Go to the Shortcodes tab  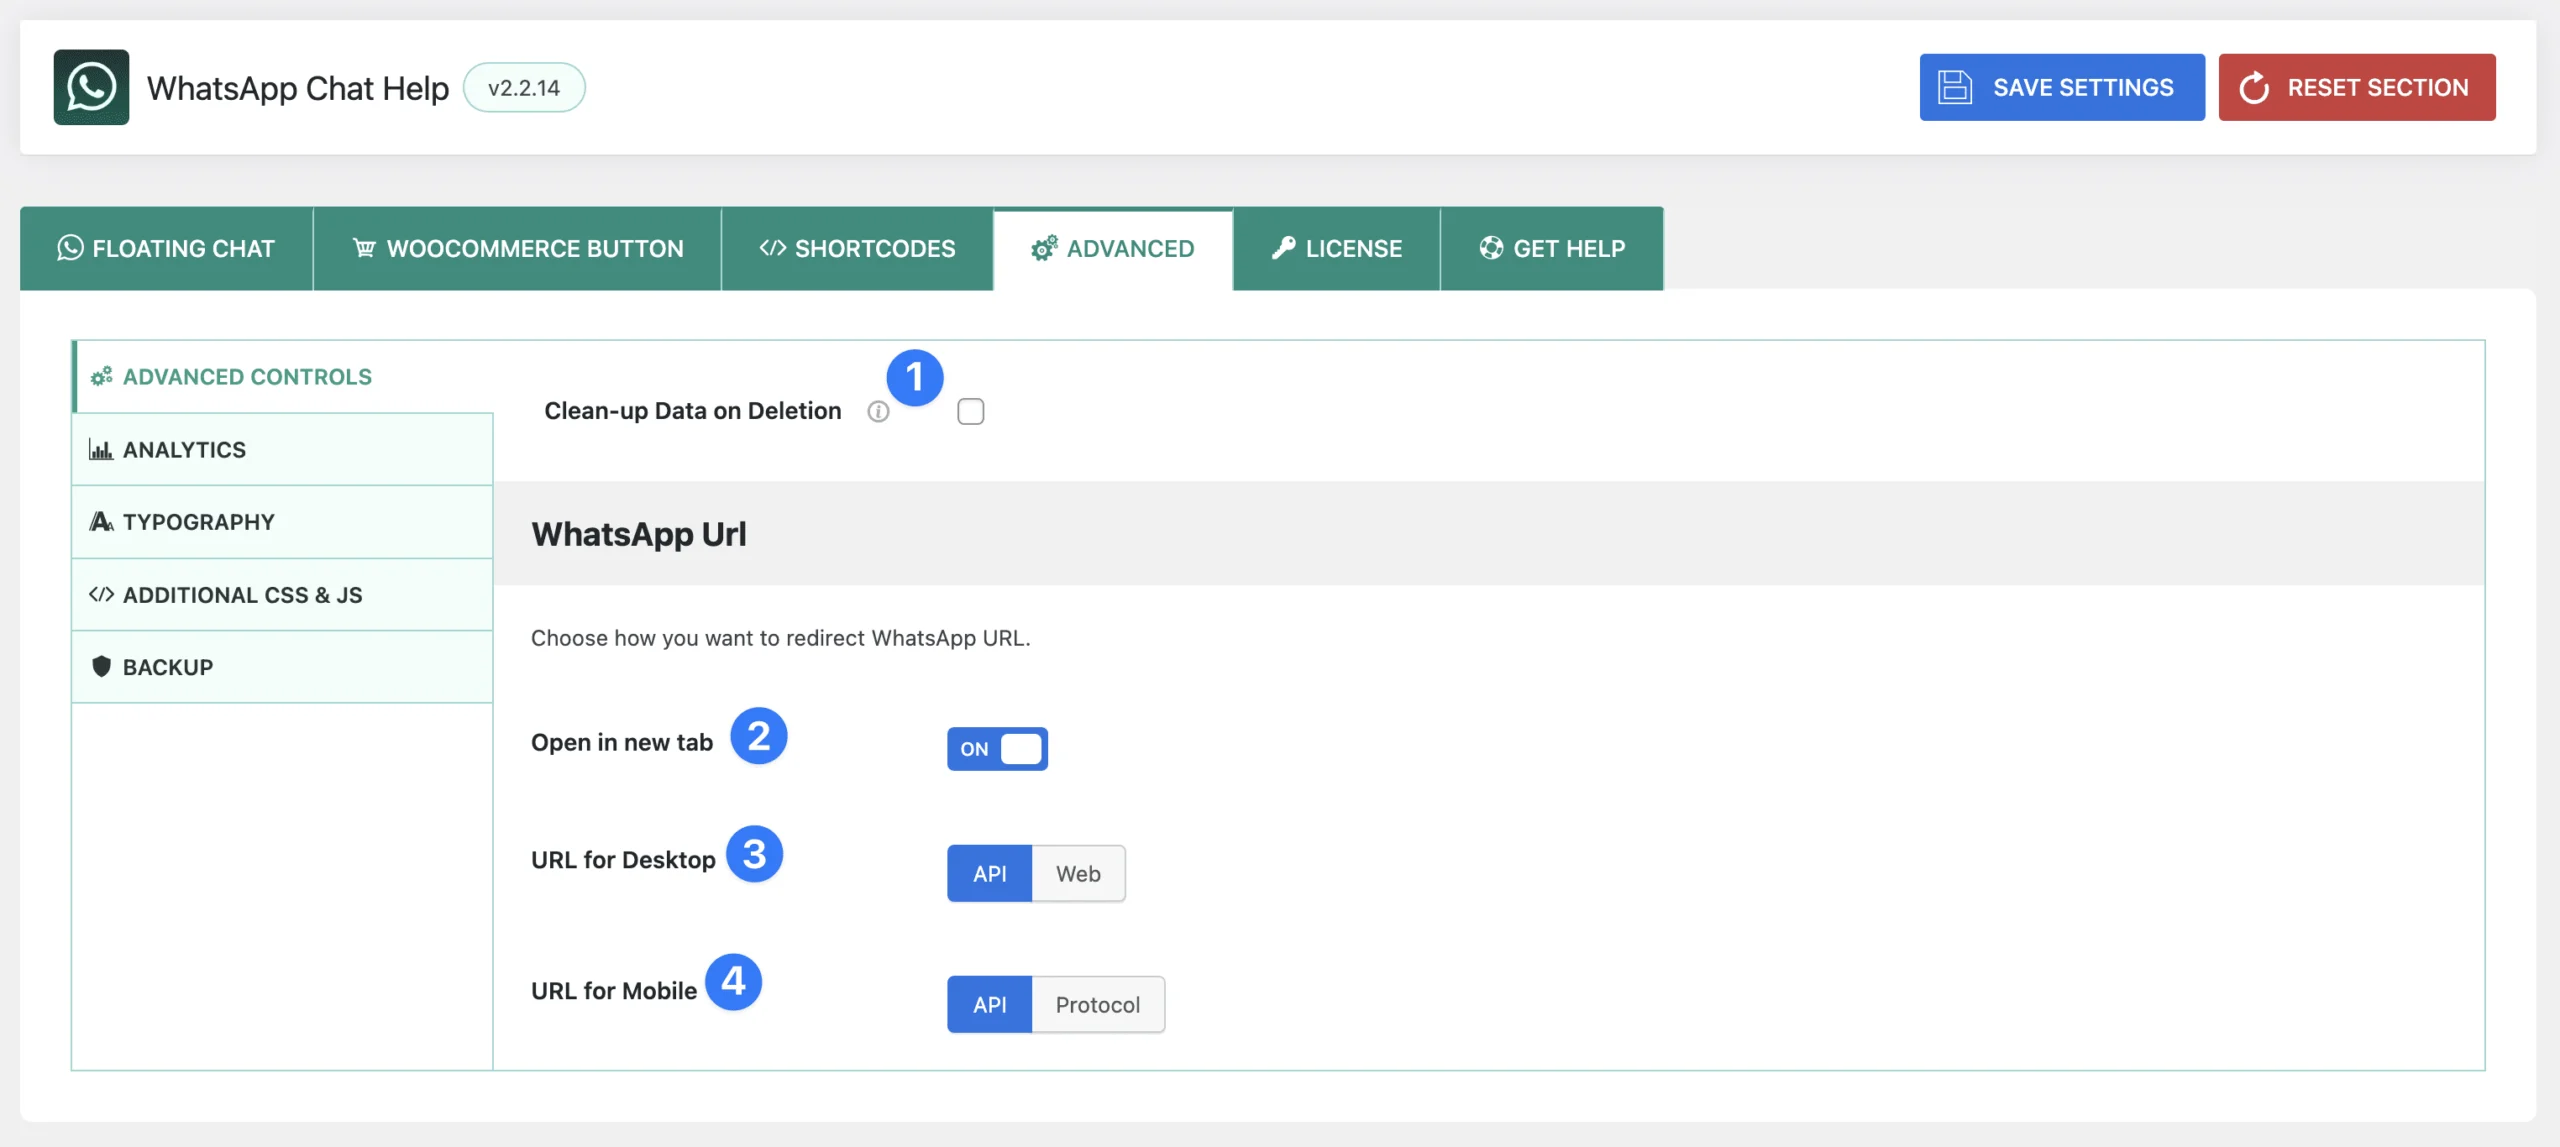(857, 249)
